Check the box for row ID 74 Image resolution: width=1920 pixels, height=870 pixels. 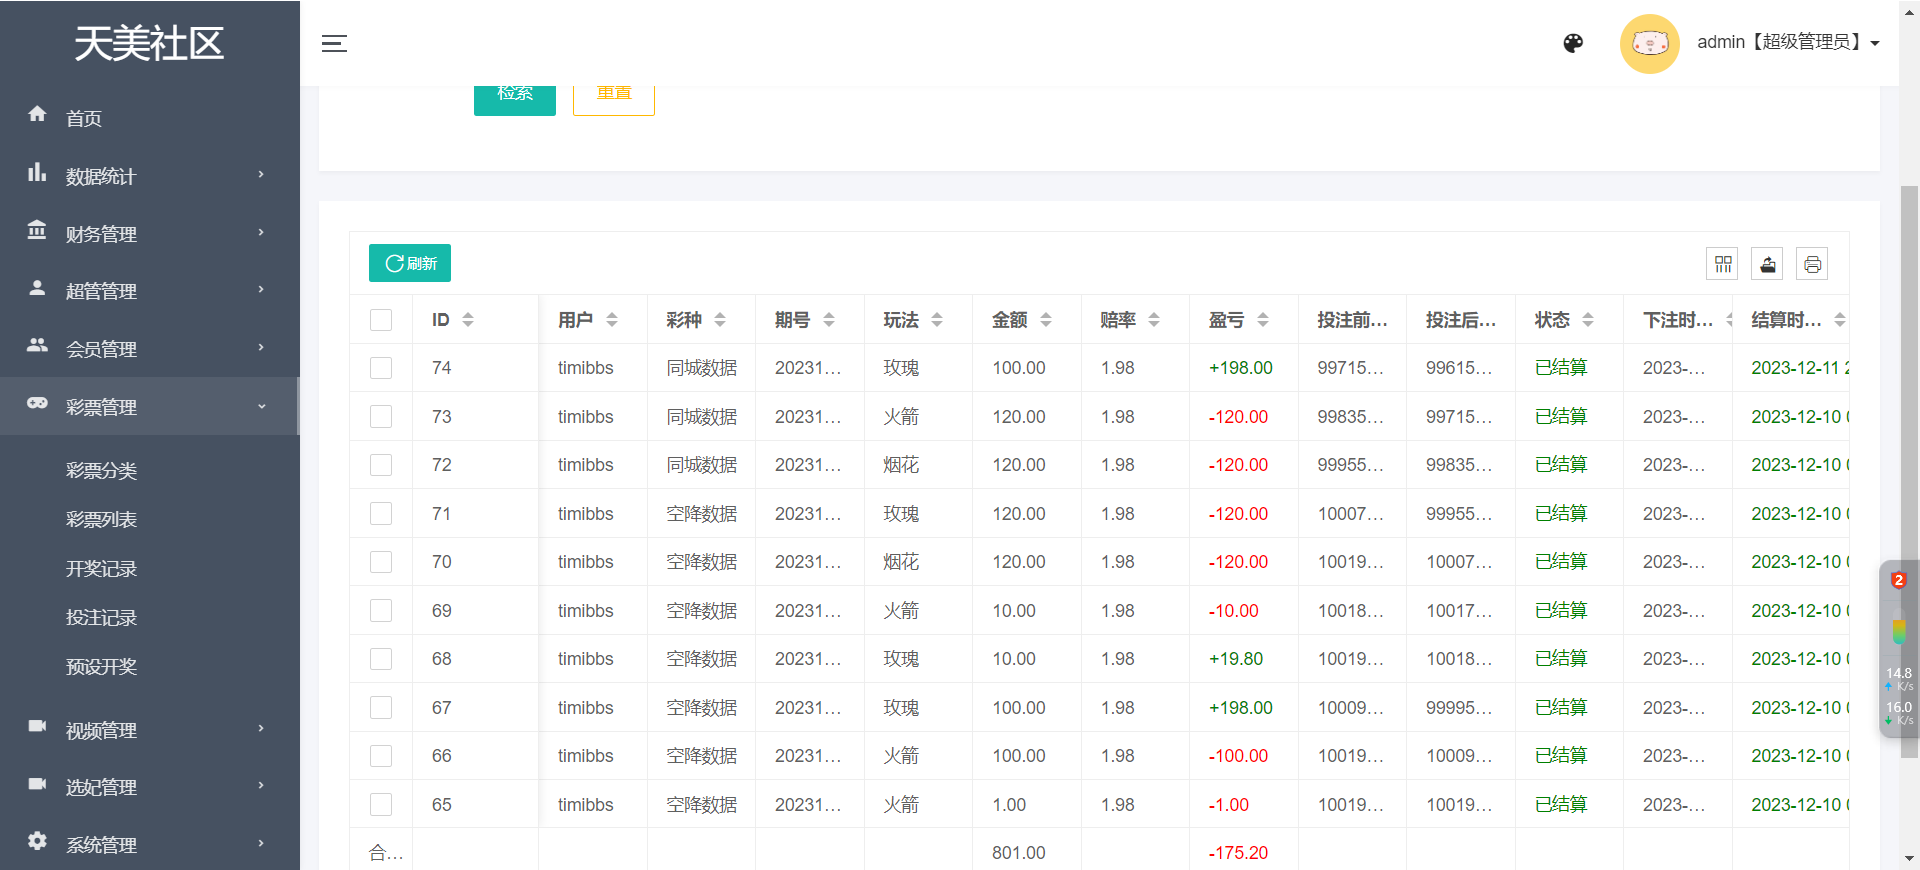pos(381,368)
